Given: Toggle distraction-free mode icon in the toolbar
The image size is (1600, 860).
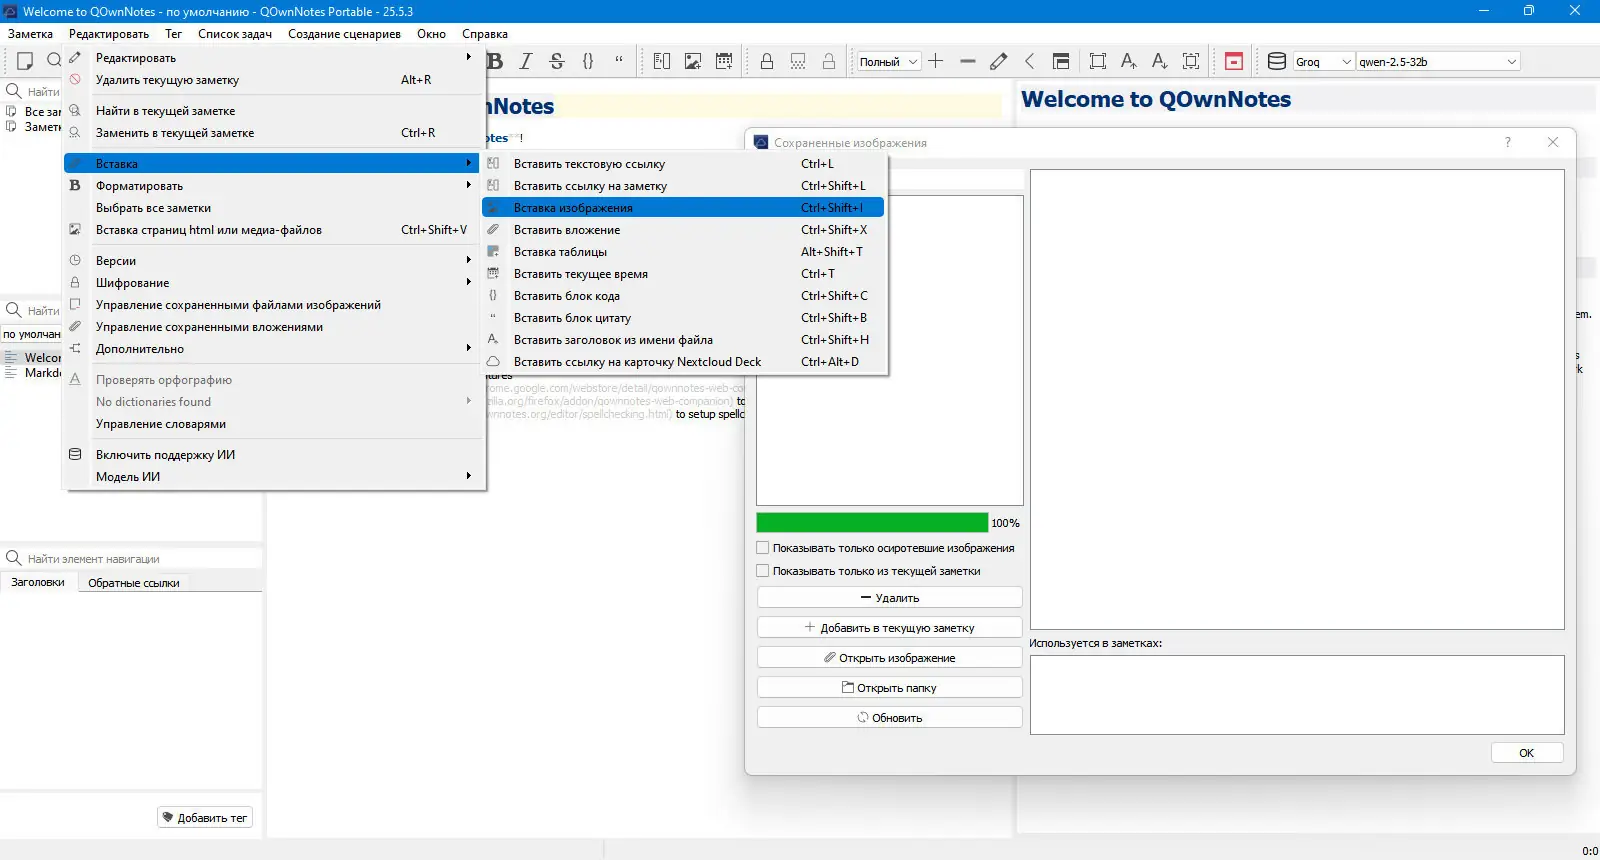Looking at the screenshot, I should point(1098,61).
